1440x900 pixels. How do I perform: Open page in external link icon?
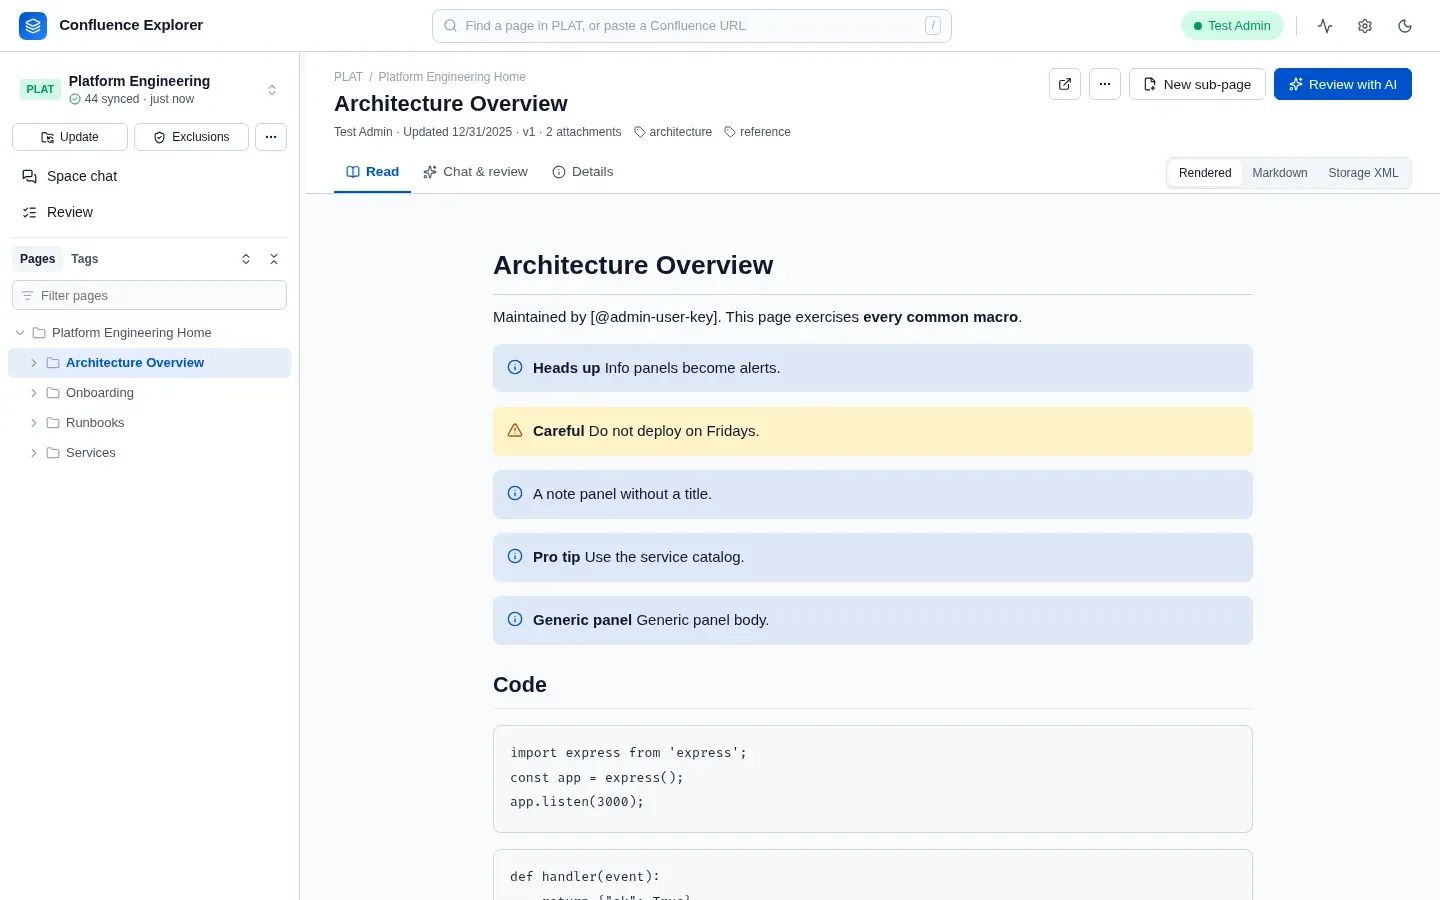coord(1065,84)
